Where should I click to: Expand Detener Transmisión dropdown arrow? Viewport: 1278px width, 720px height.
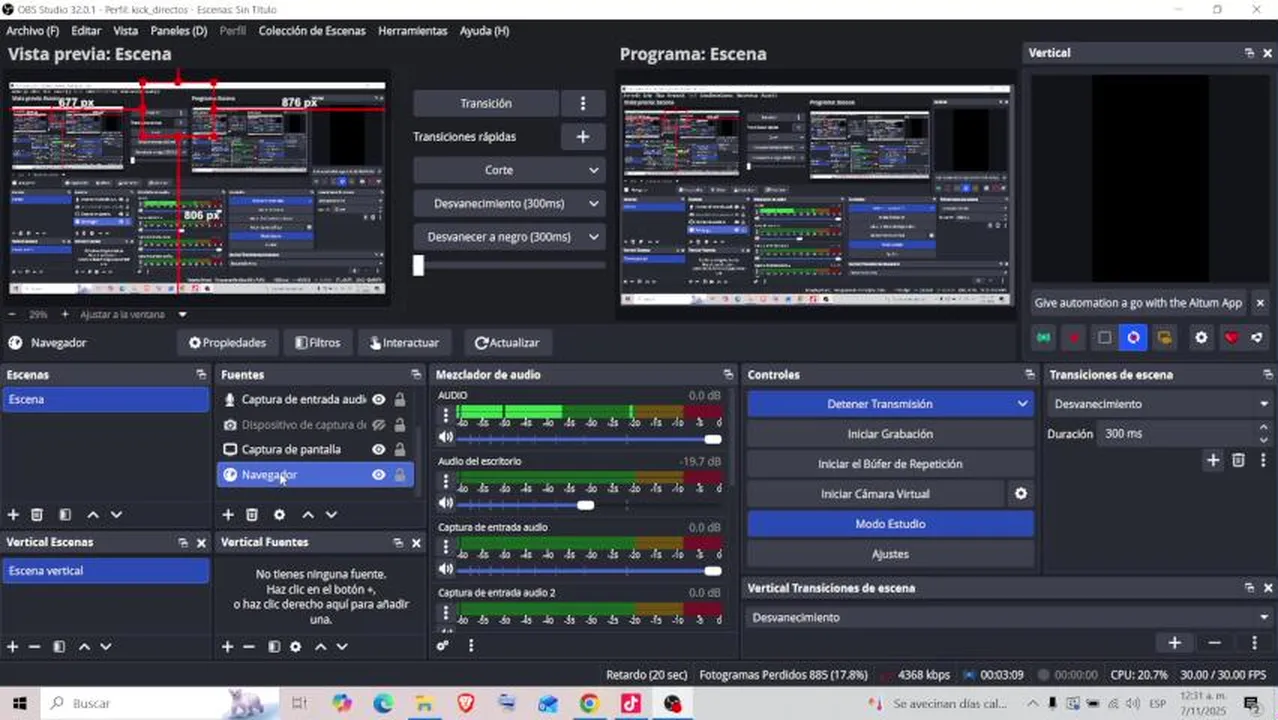coord(1022,404)
